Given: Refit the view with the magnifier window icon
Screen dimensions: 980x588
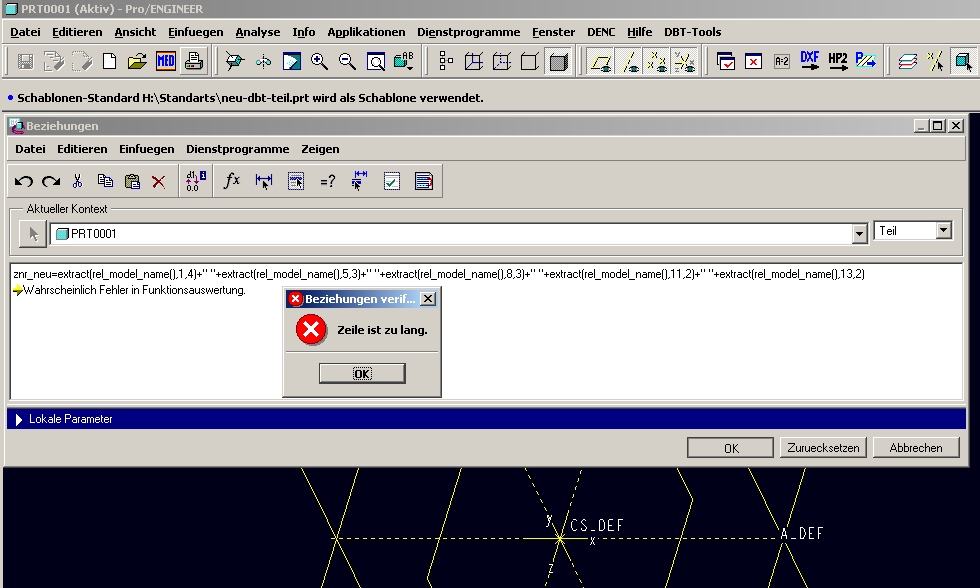Looking at the screenshot, I should [x=376, y=61].
